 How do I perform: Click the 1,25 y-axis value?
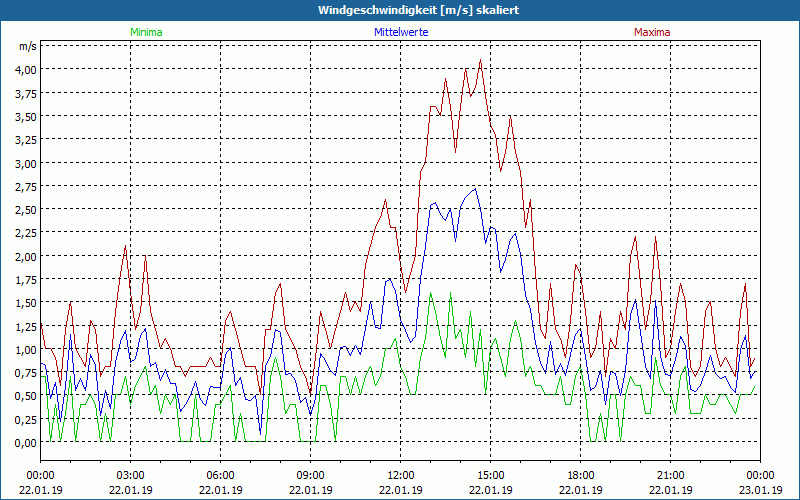pos(26,327)
